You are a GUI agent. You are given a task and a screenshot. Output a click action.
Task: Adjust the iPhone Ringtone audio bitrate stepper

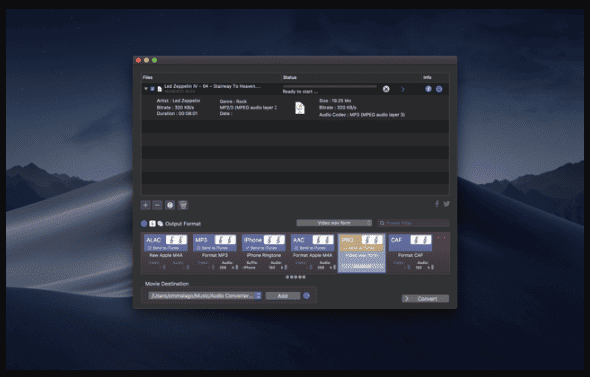[x=286, y=268]
